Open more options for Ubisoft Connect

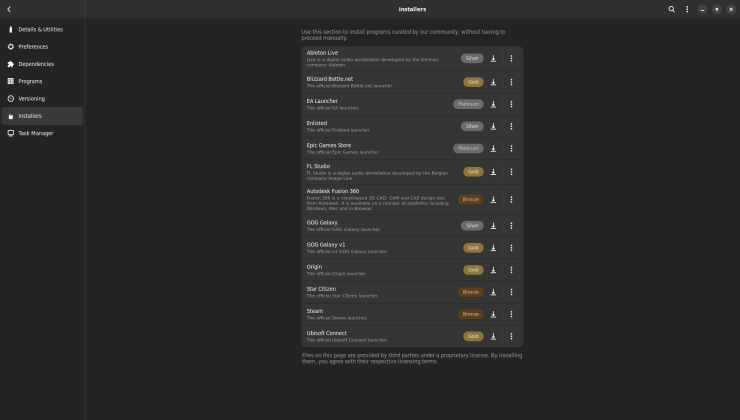click(511, 336)
